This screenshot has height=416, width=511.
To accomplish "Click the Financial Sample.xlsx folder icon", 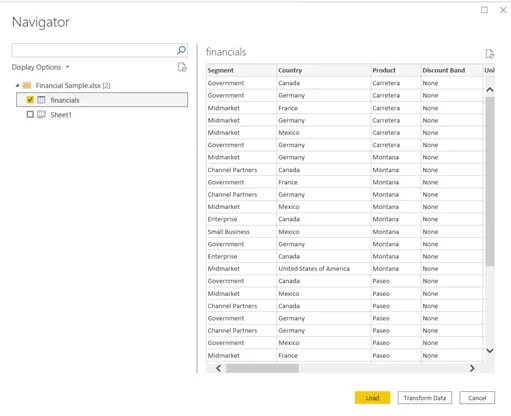I will [27, 85].
